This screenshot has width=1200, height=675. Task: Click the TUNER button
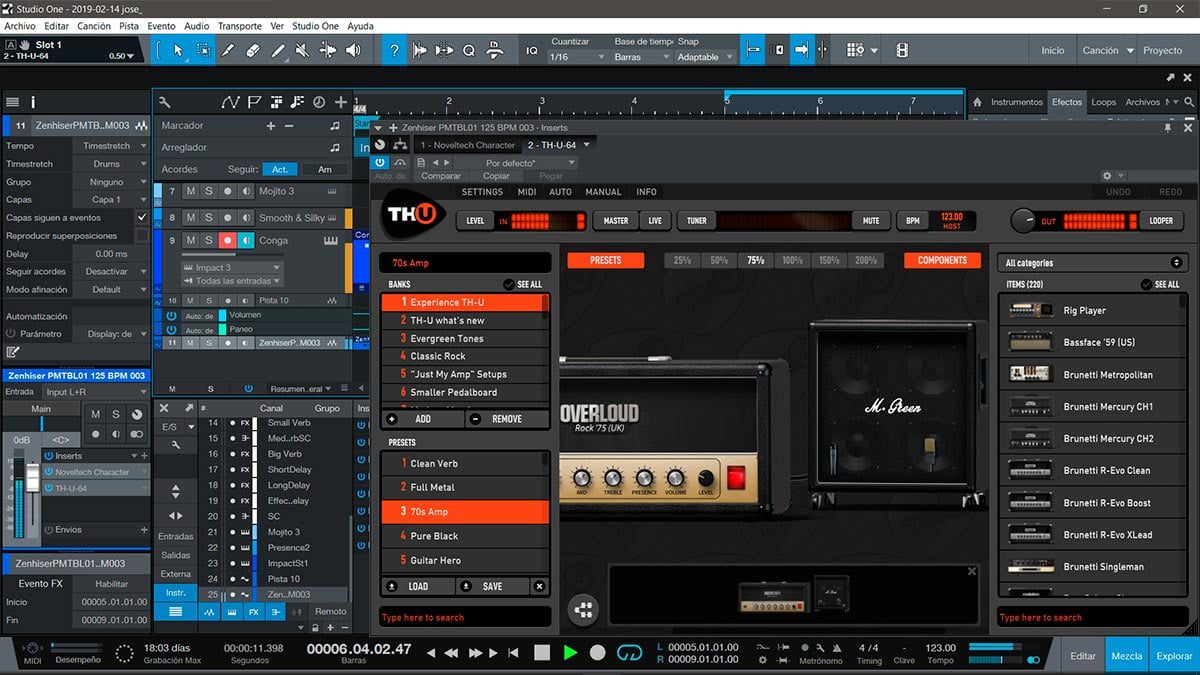[x=696, y=221]
